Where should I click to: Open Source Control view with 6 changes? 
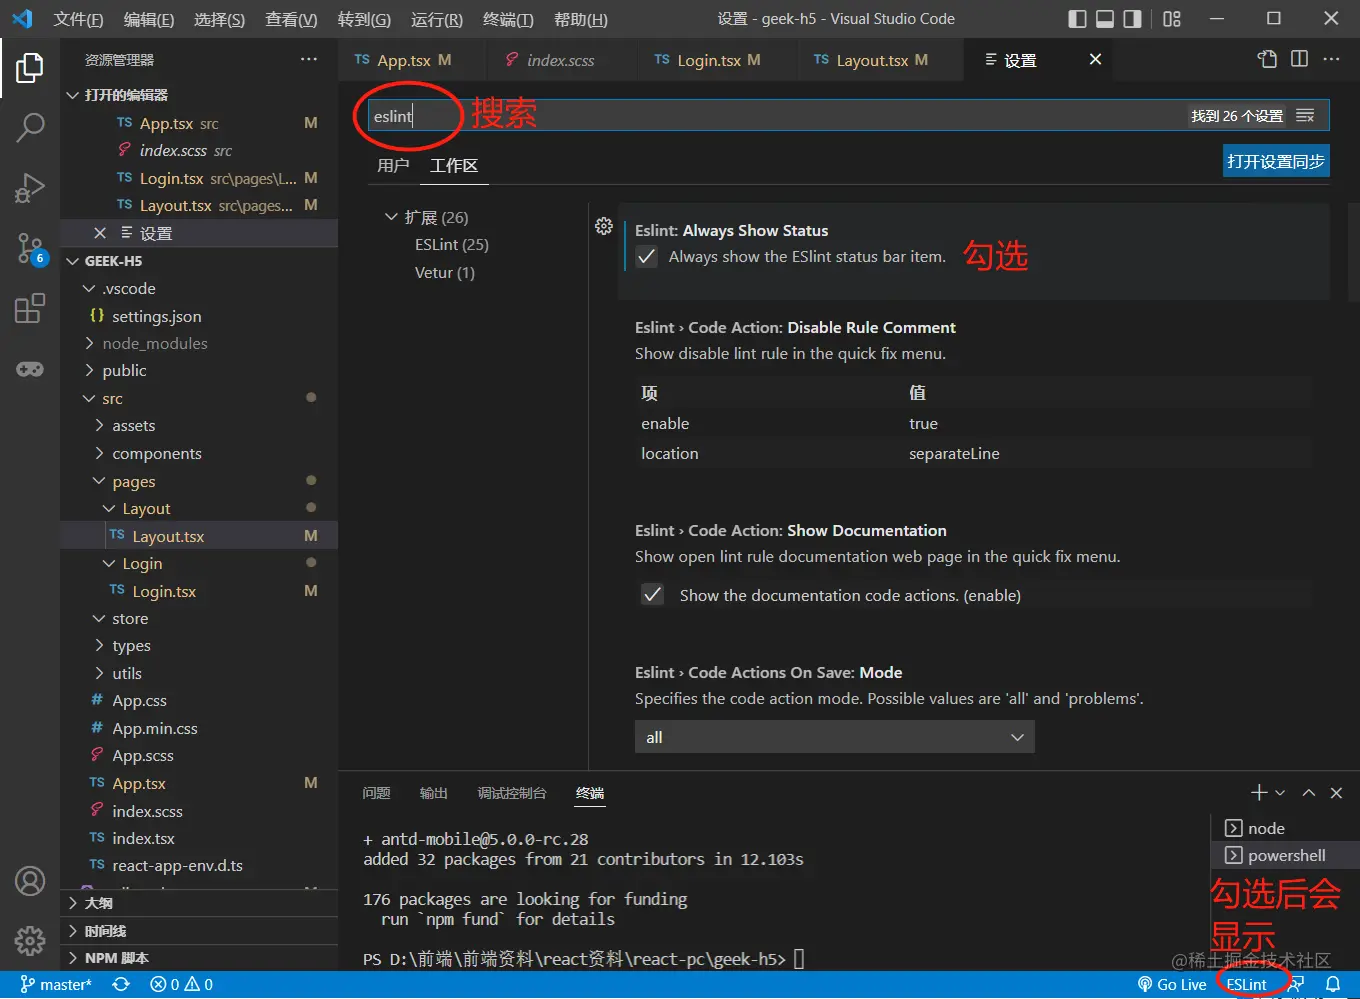(x=30, y=248)
